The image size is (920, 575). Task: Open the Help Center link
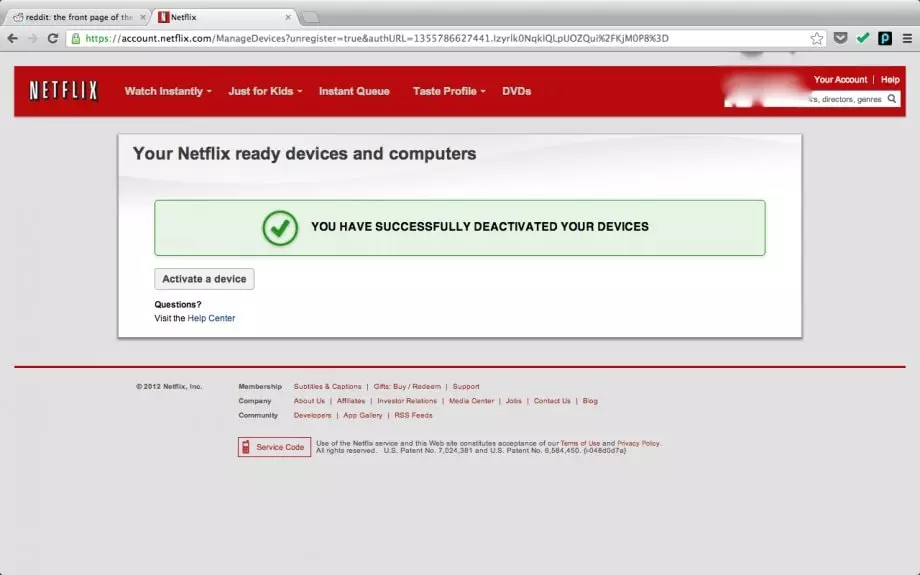[x=211, y=318]
